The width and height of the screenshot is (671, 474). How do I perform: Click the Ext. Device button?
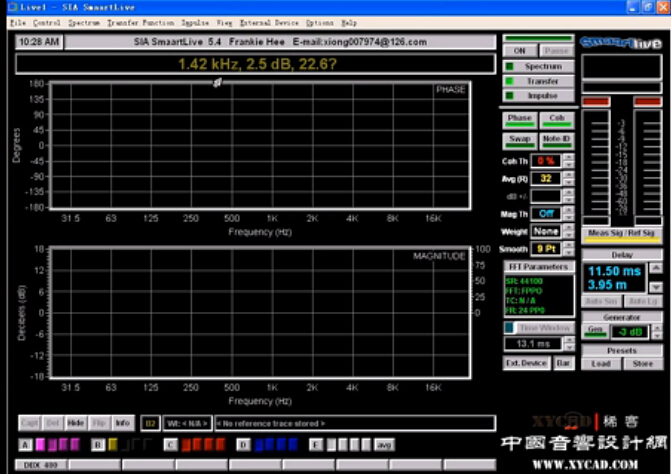(x=526, y=363)
